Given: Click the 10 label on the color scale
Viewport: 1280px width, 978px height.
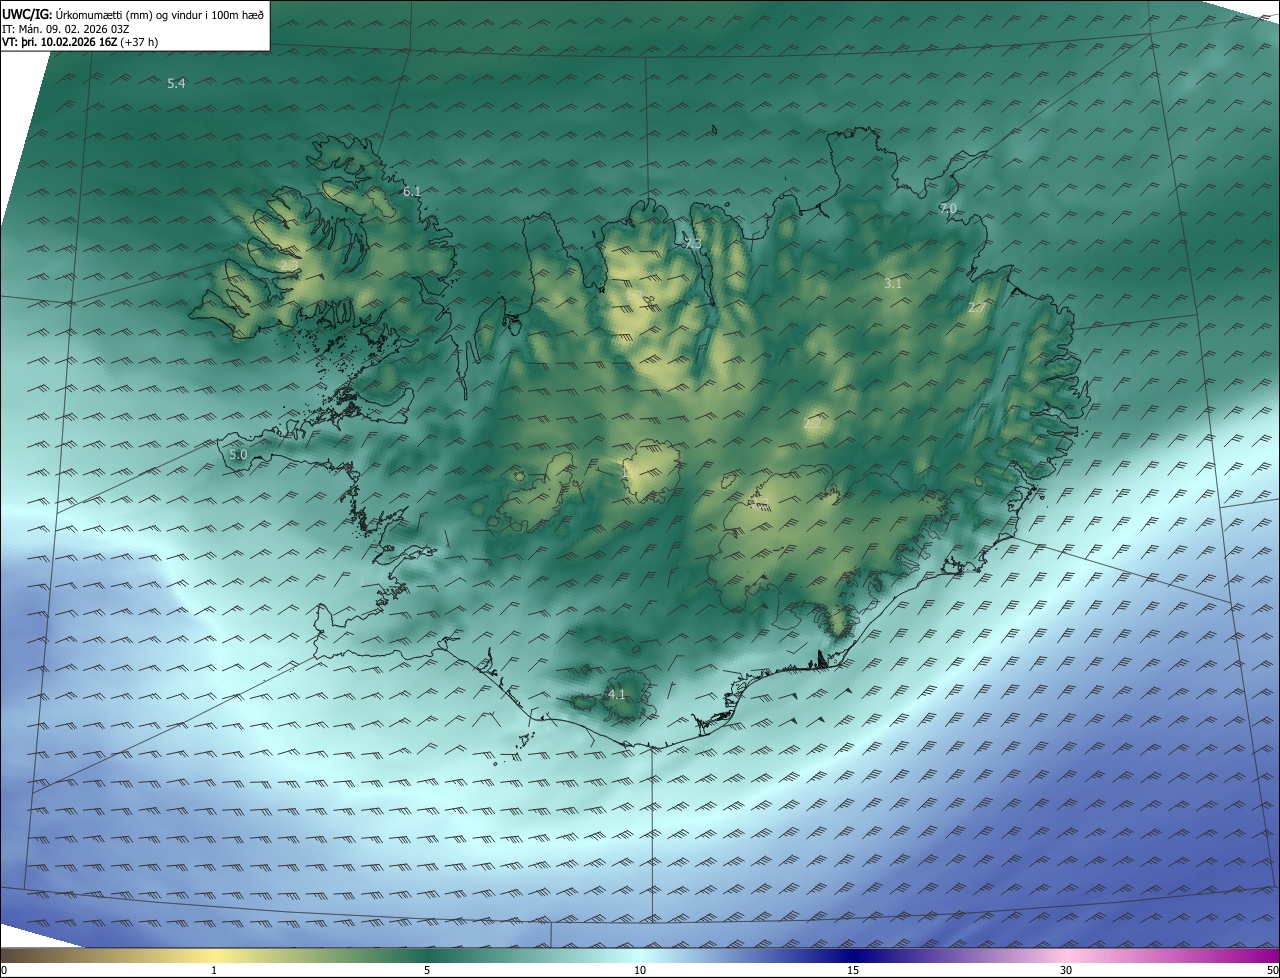Looking at the screenshot, I should click(x=640, y=970).
